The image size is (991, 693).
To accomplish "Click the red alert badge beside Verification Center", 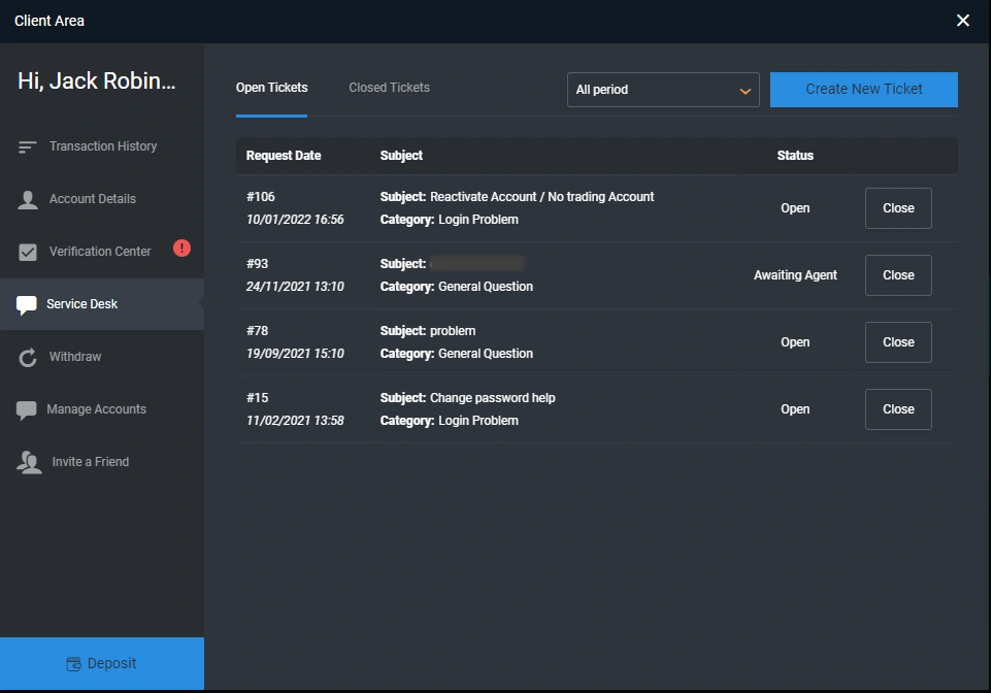I will pyautogui.click(x=182, y=248).
